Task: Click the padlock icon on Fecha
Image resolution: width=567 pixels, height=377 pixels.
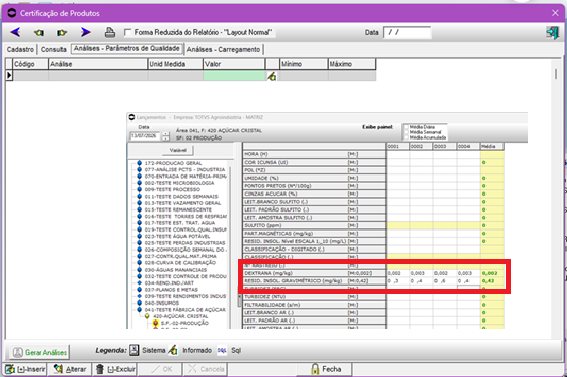Action: click(x=315, y=369)
